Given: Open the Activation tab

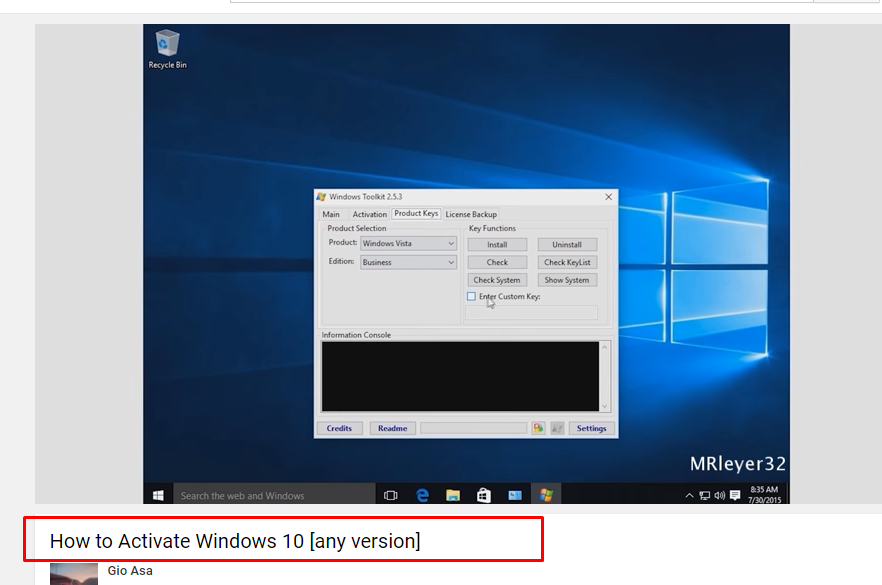Looking at the screenshot, I should tap(370, 214).
